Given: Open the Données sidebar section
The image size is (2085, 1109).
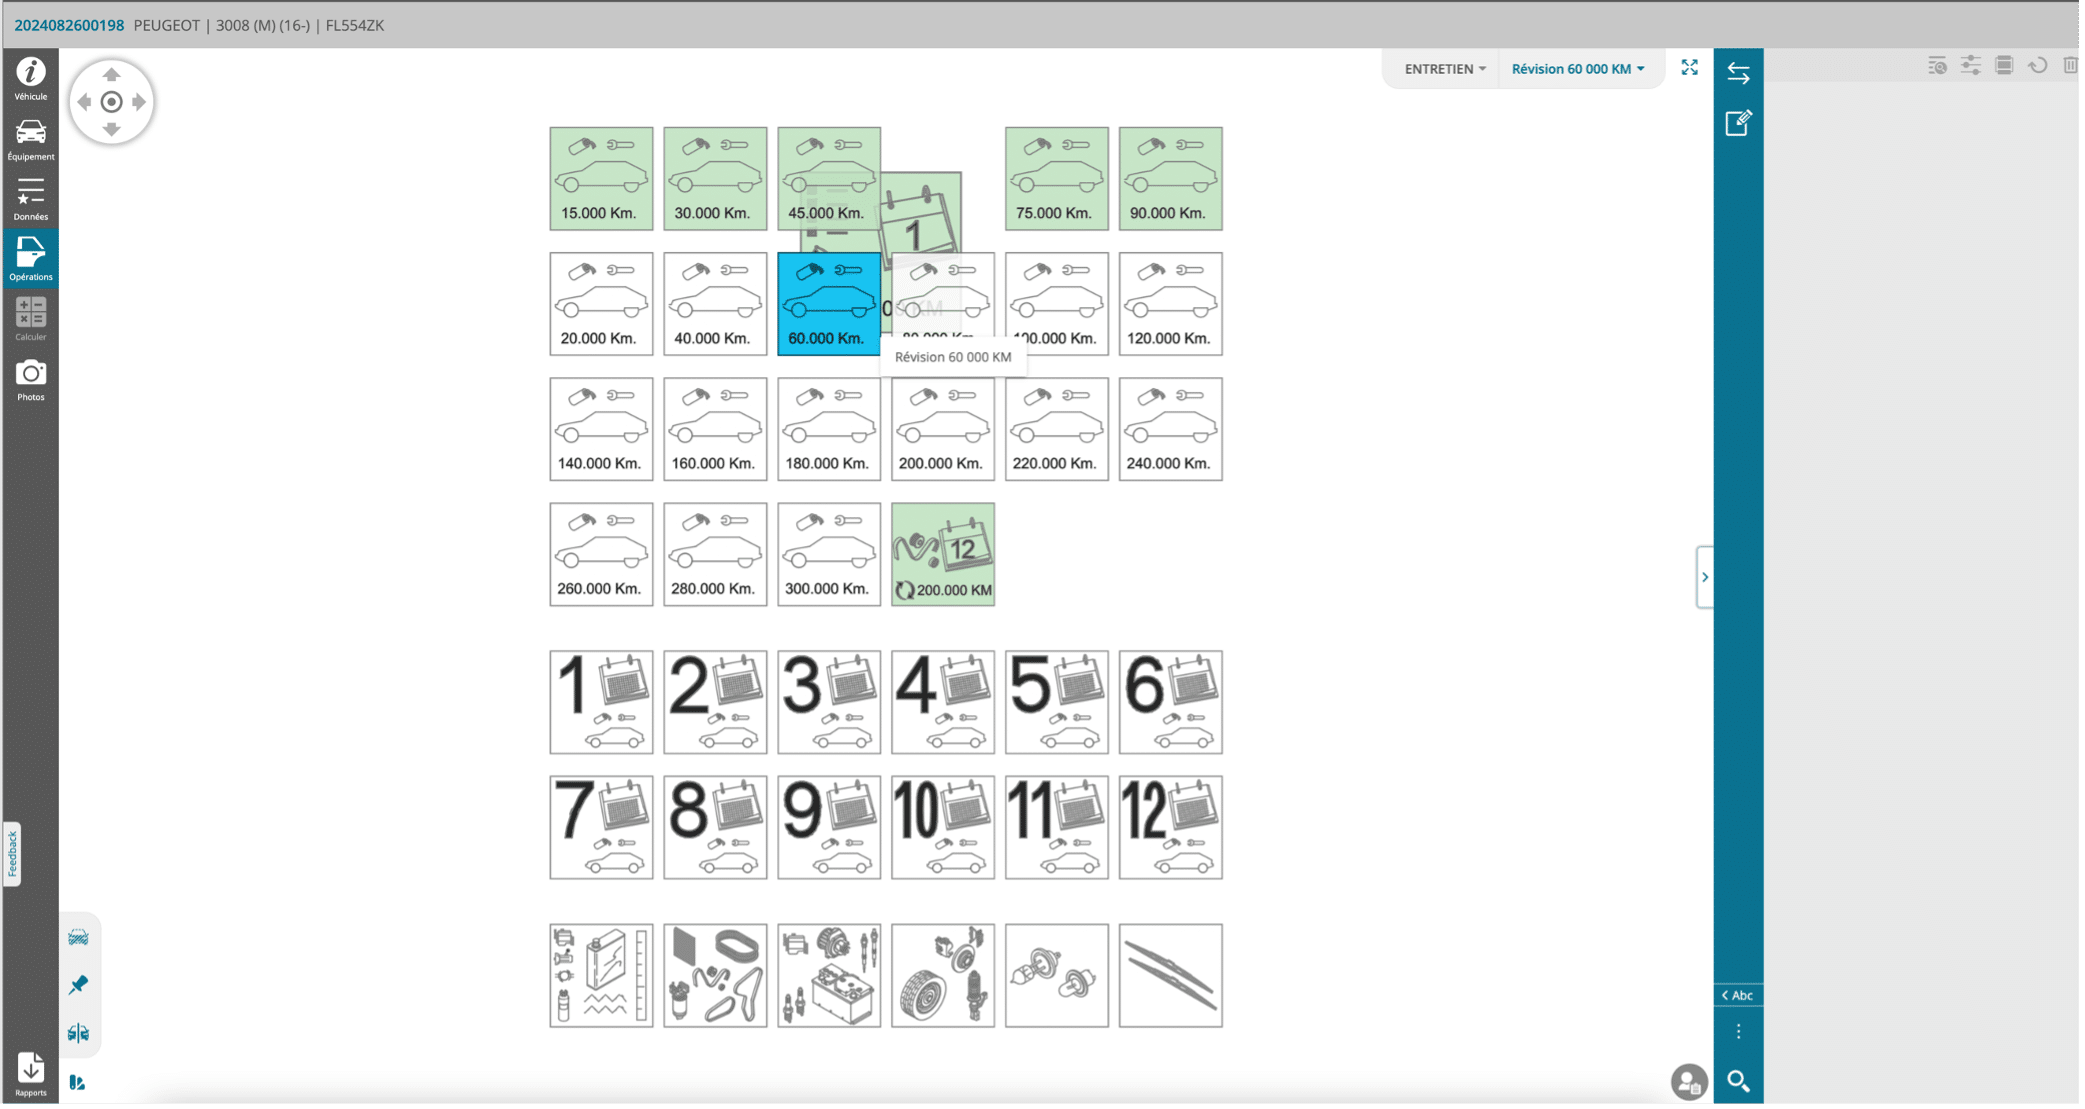Looking at the screenshot, I should (30, 198).
